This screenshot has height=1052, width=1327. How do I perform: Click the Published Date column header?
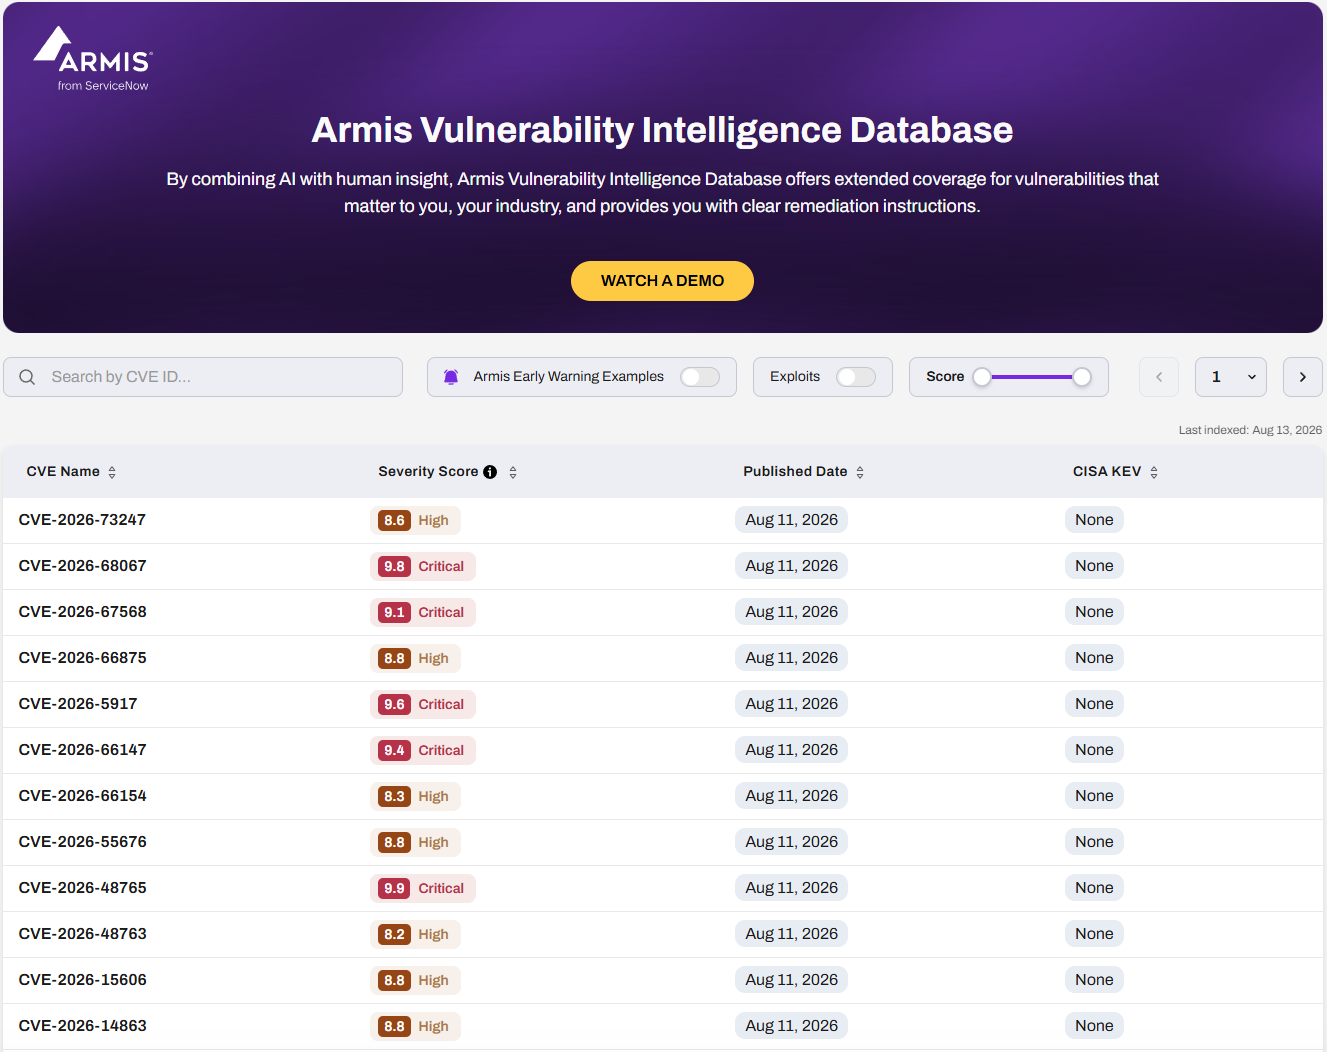point(795,472)
